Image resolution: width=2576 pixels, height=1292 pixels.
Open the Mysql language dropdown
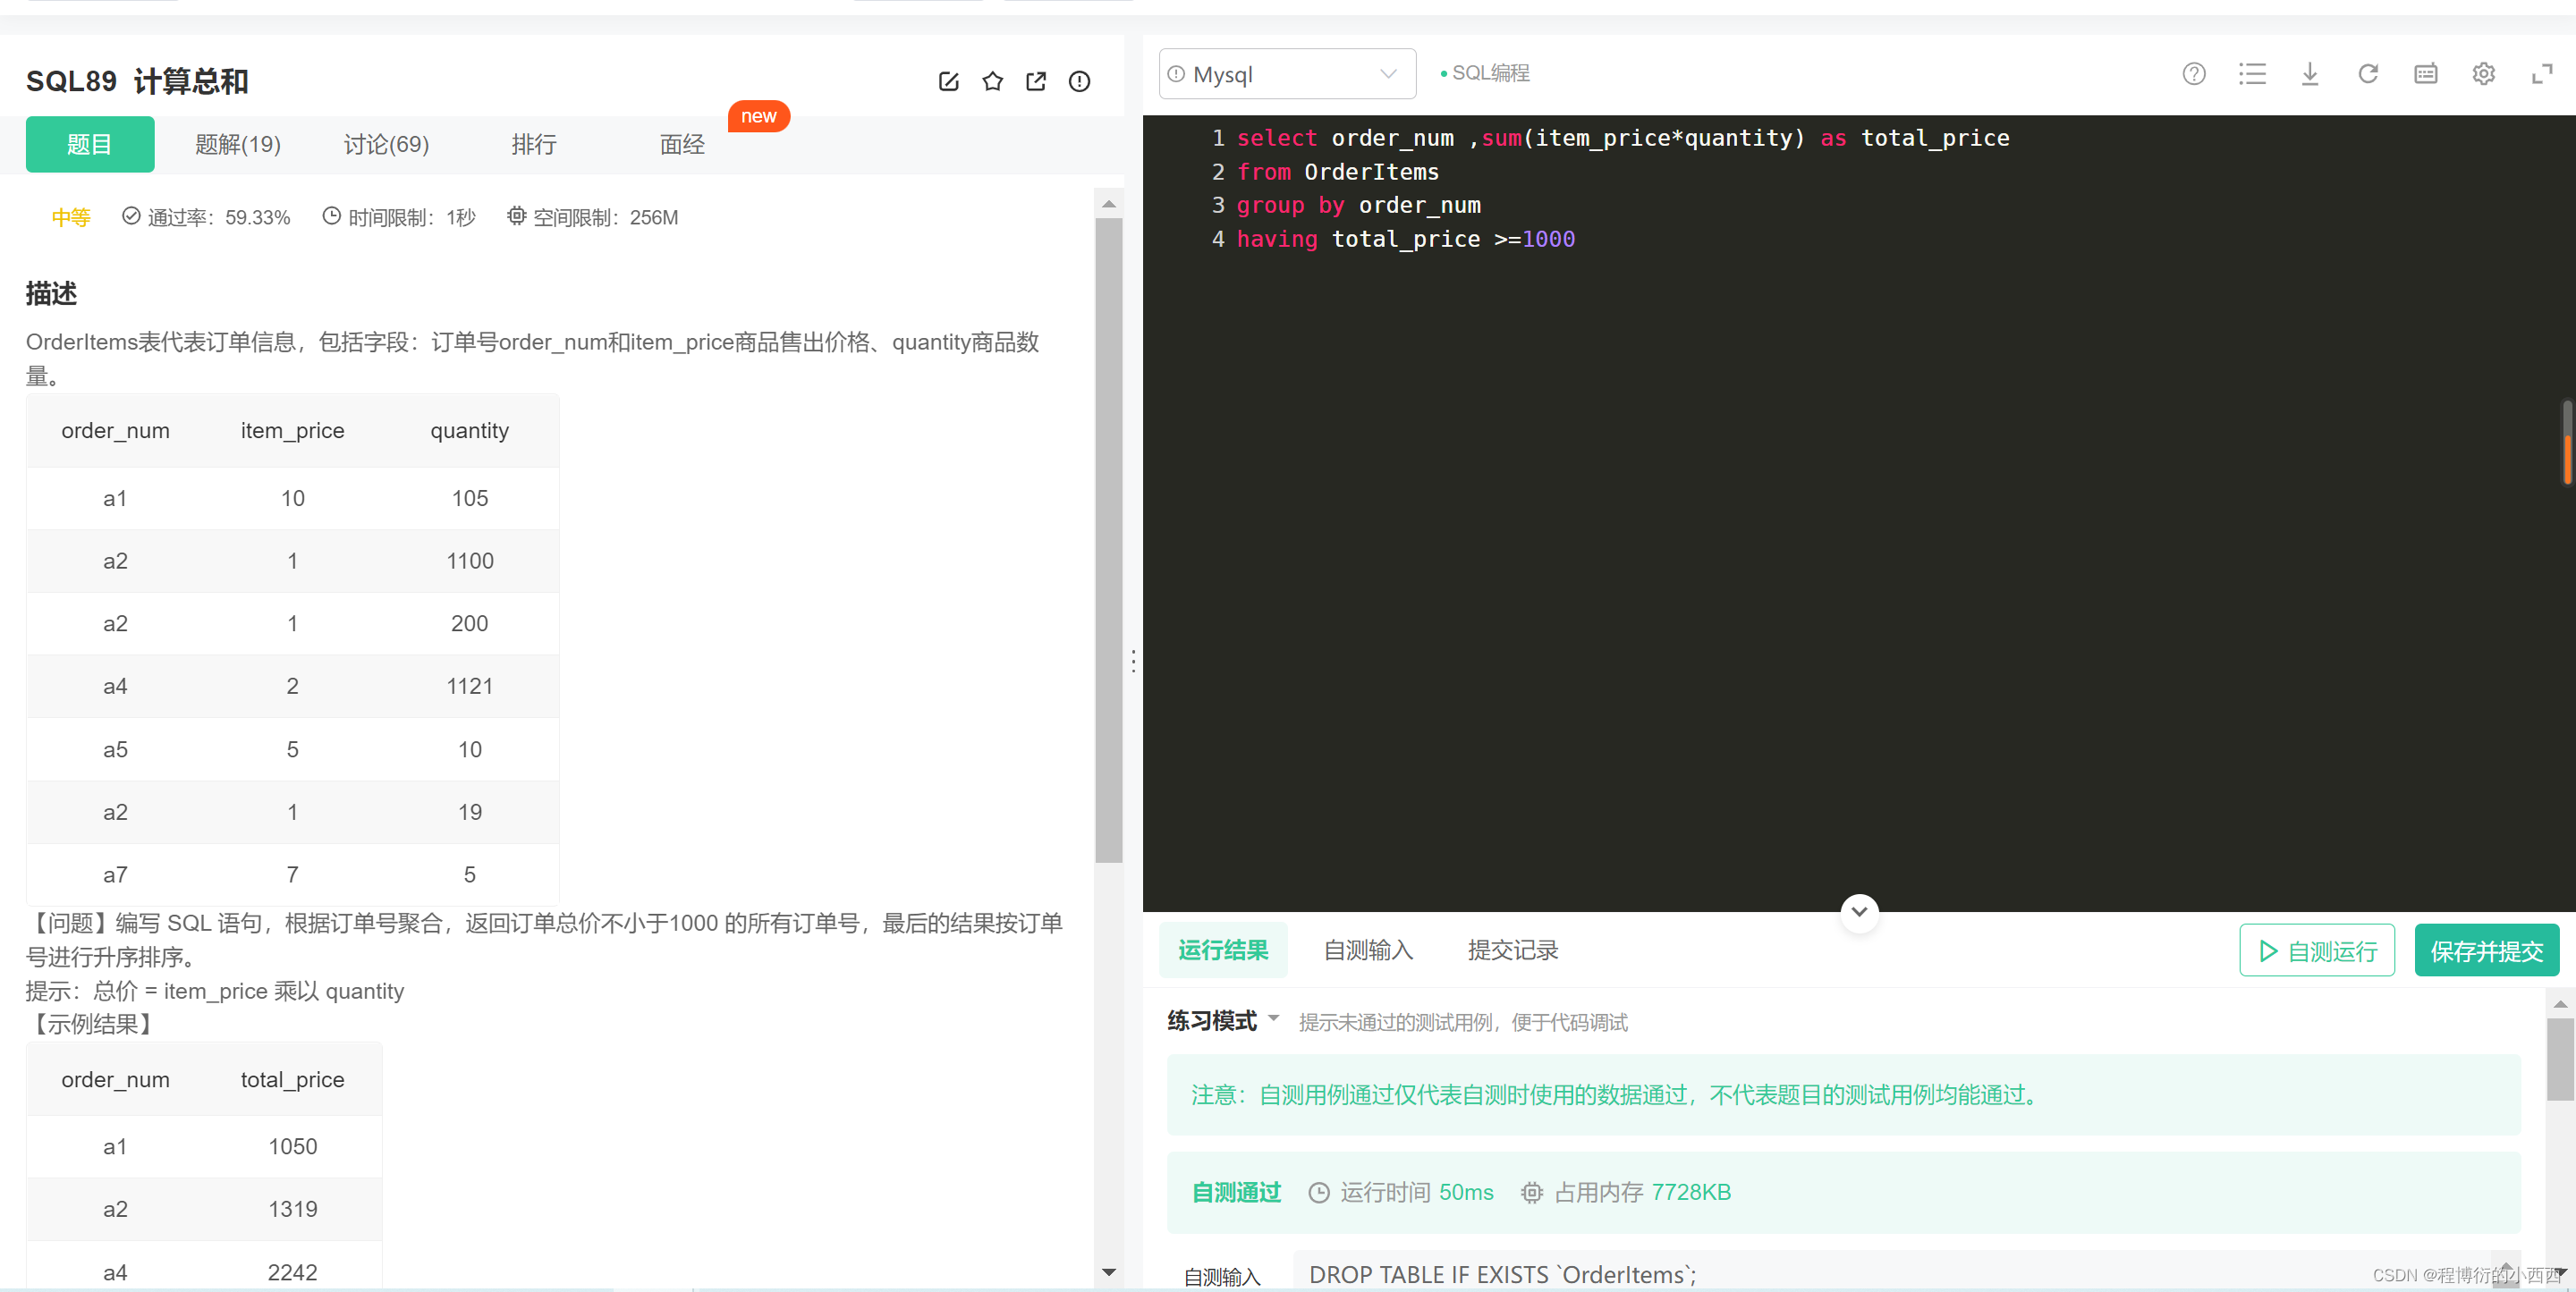(x=1287, y=74)
